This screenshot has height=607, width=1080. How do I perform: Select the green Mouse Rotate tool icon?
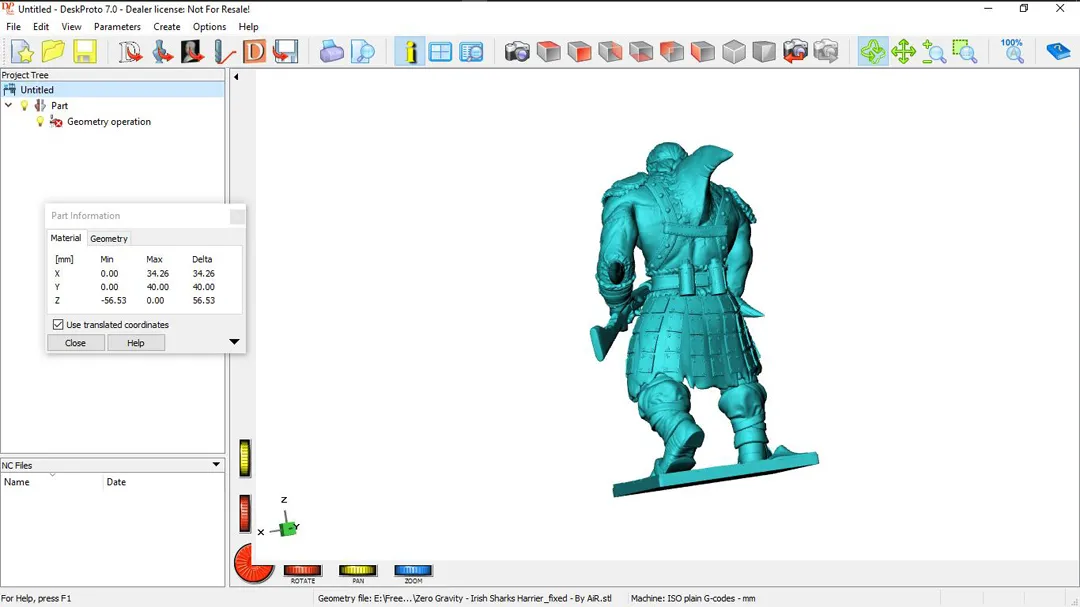pyautogui.click(x=873, y=52)
